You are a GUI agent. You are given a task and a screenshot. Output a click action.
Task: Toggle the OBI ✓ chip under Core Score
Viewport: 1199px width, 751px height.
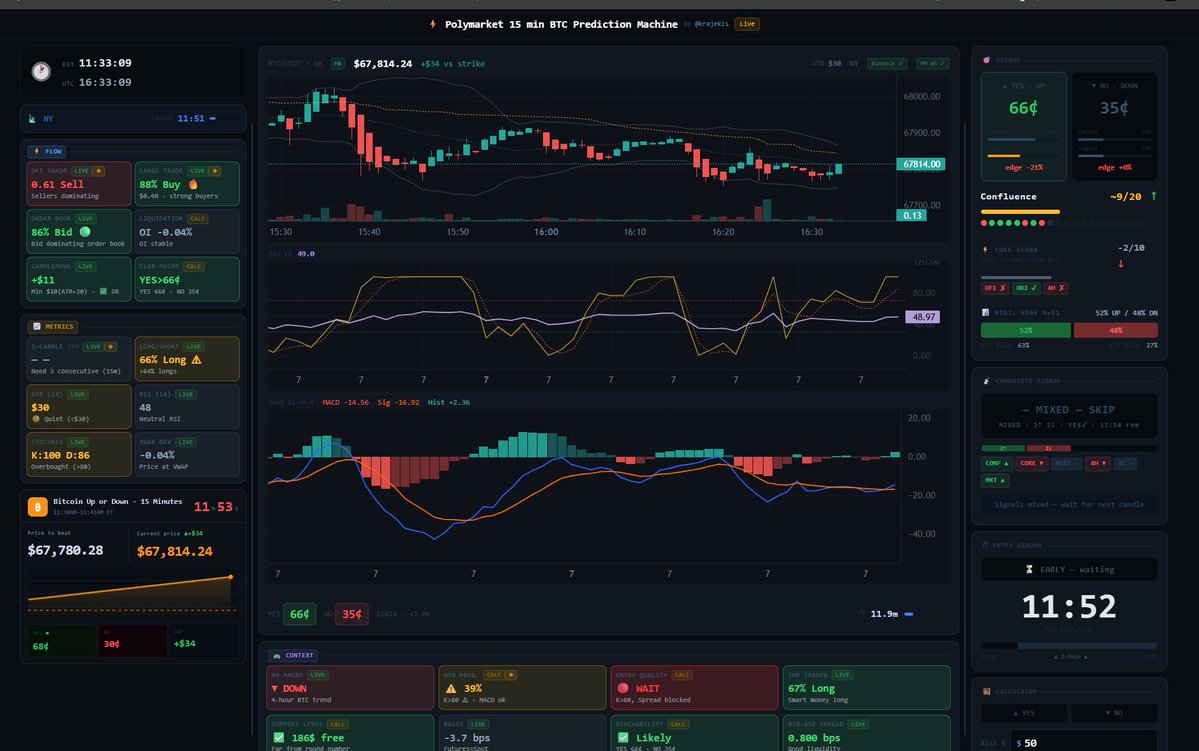pyautogui.click(x=1026, y=288)
